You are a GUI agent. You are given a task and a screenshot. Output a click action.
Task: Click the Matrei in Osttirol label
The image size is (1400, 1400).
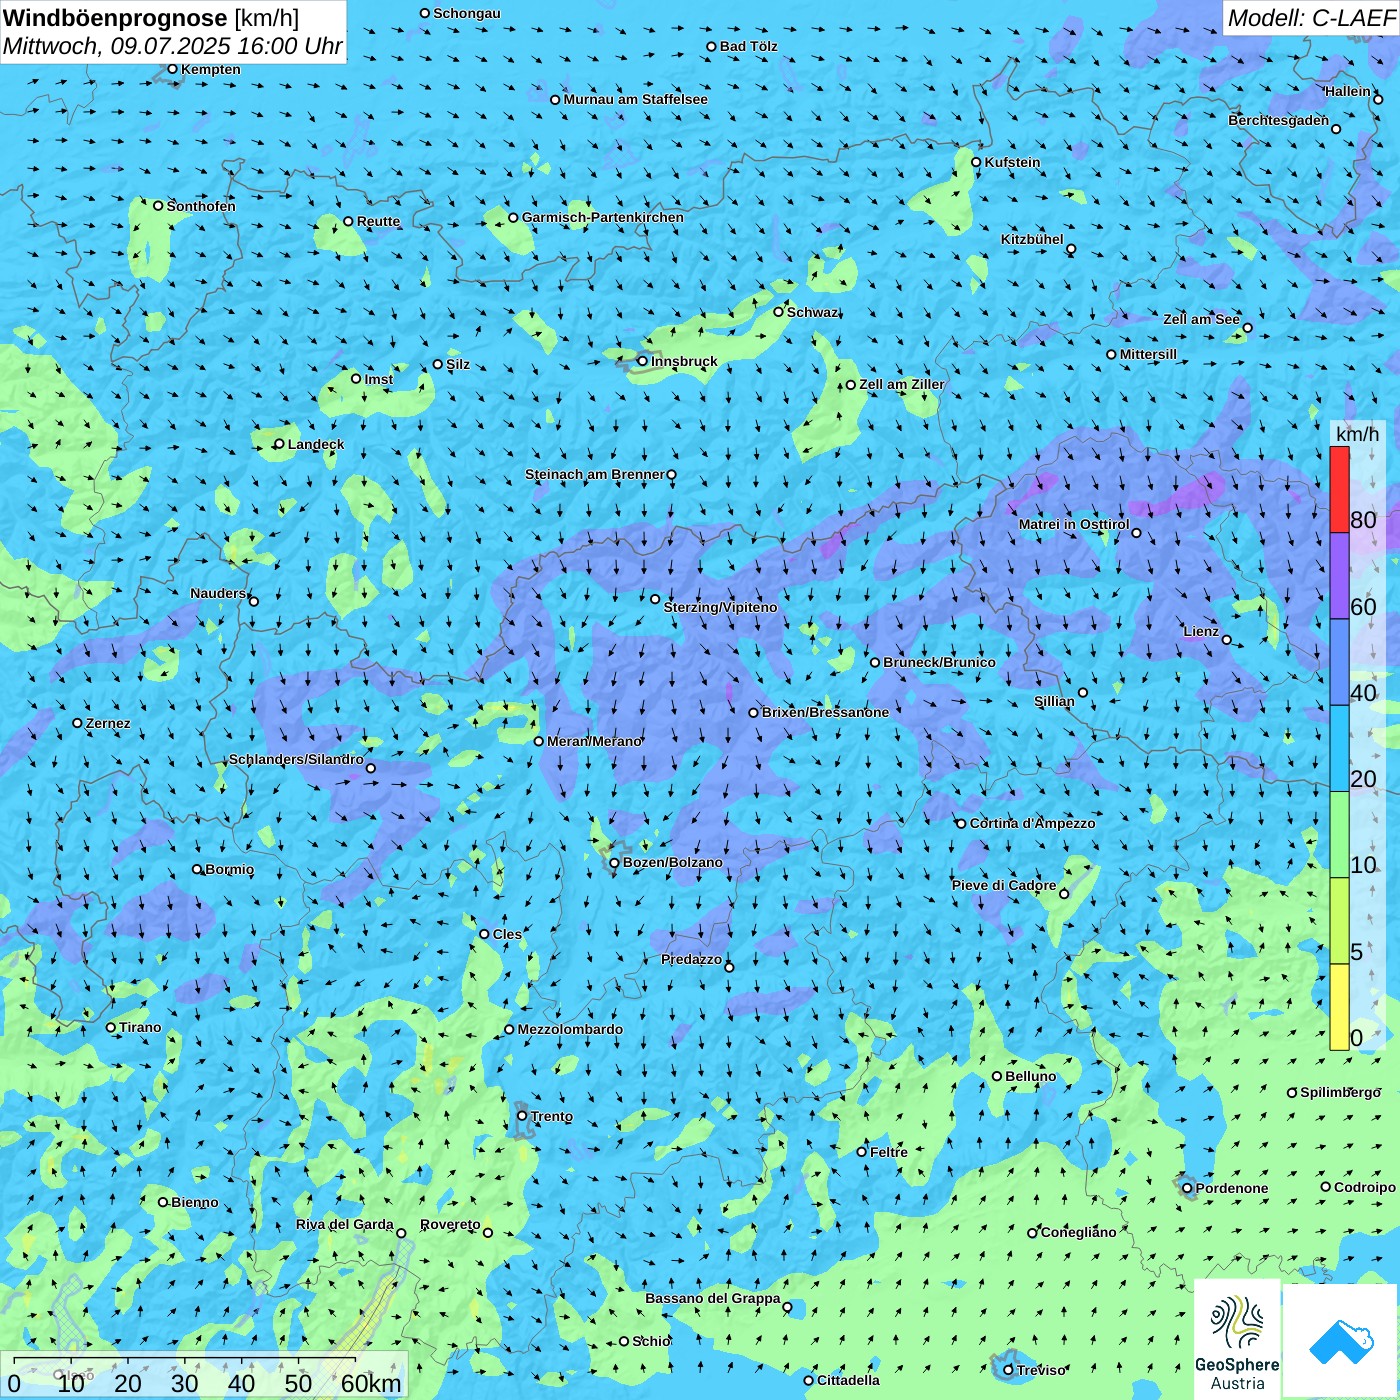1074,524
